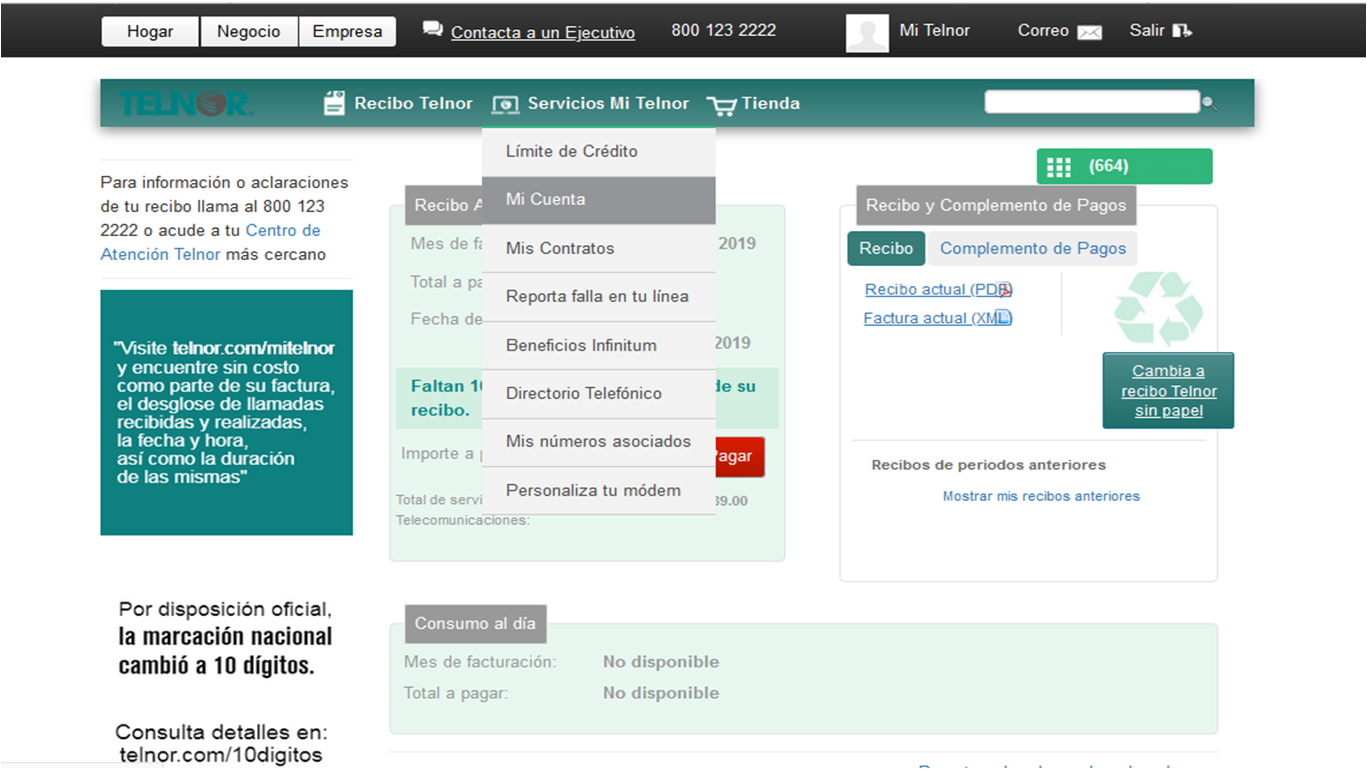Click the 800 123 2222 phone number
Screen dimensions: 1367x769
point(724,30)
